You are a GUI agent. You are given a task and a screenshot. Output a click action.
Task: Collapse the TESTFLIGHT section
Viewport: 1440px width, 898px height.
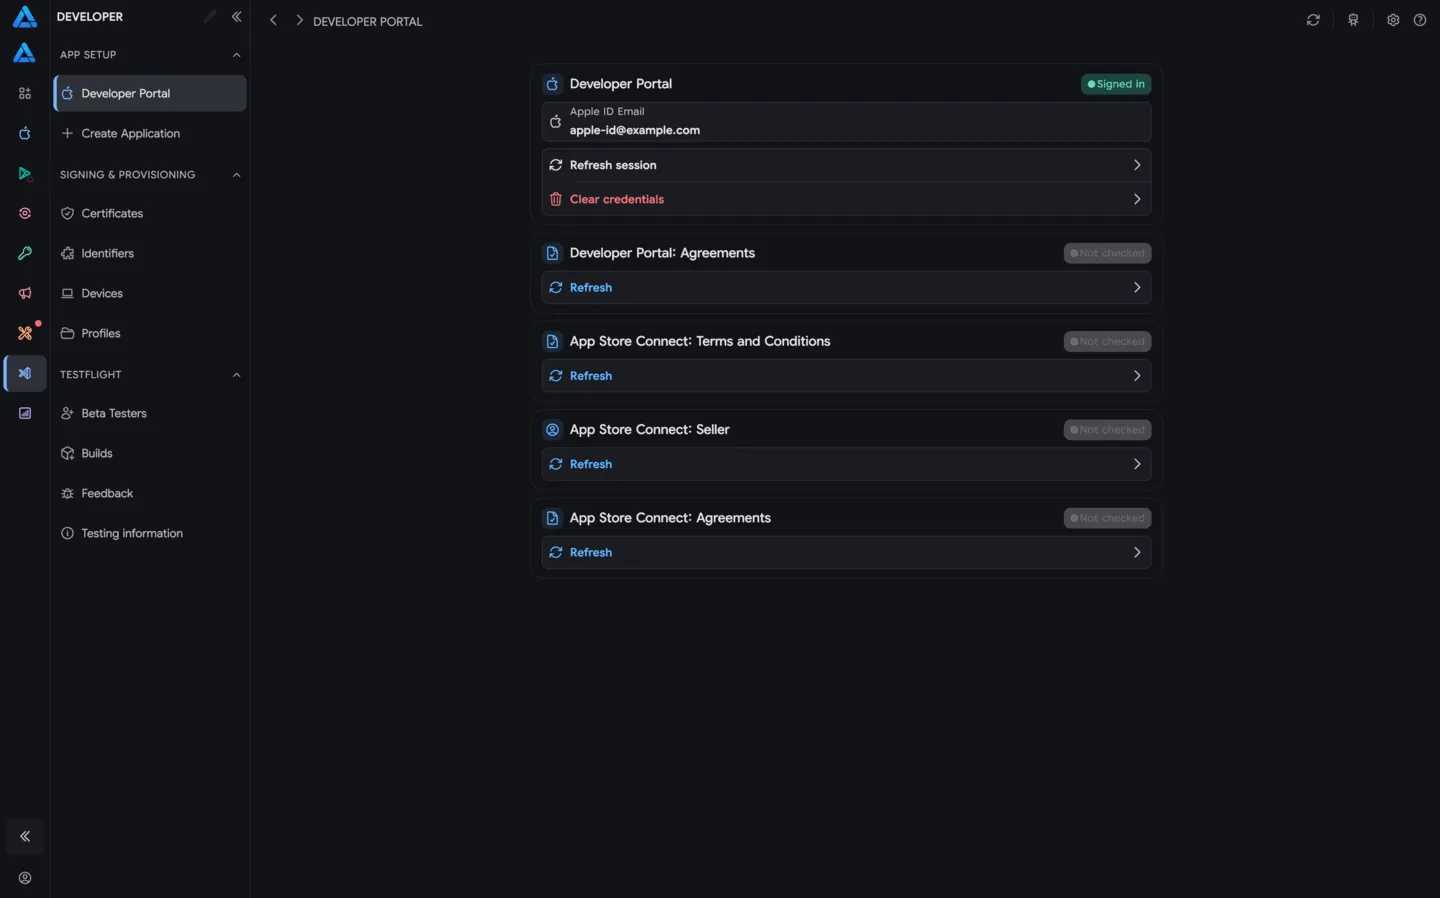(x=236, y=375)
